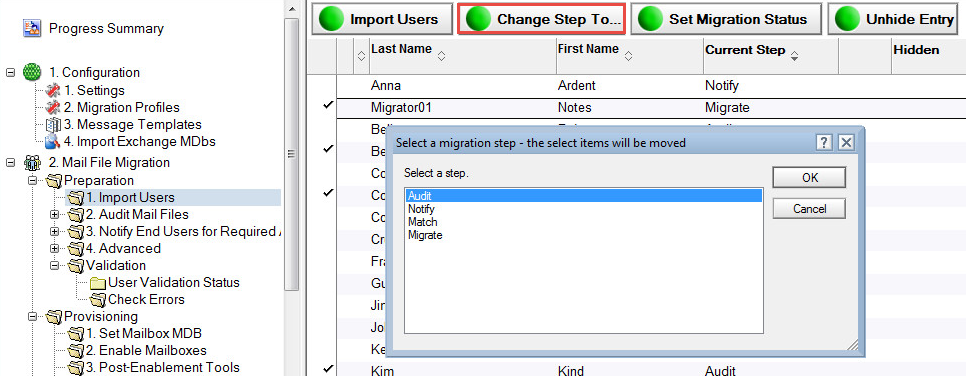Collapse the 1. Configuration tree node
This screenshot has height=376, width=966.
click(x=10, y=72)
